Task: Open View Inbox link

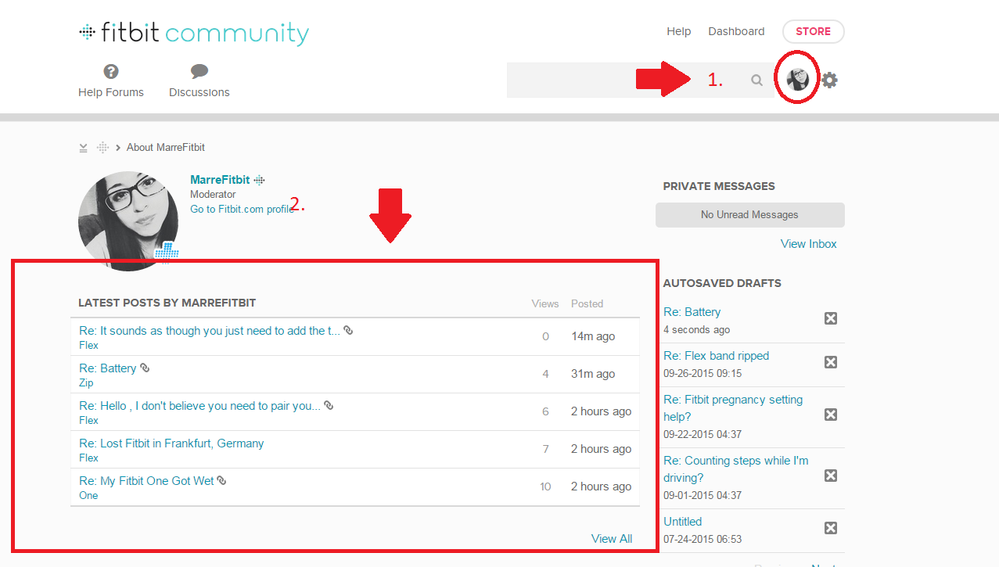Action: [x=809, y=244]
